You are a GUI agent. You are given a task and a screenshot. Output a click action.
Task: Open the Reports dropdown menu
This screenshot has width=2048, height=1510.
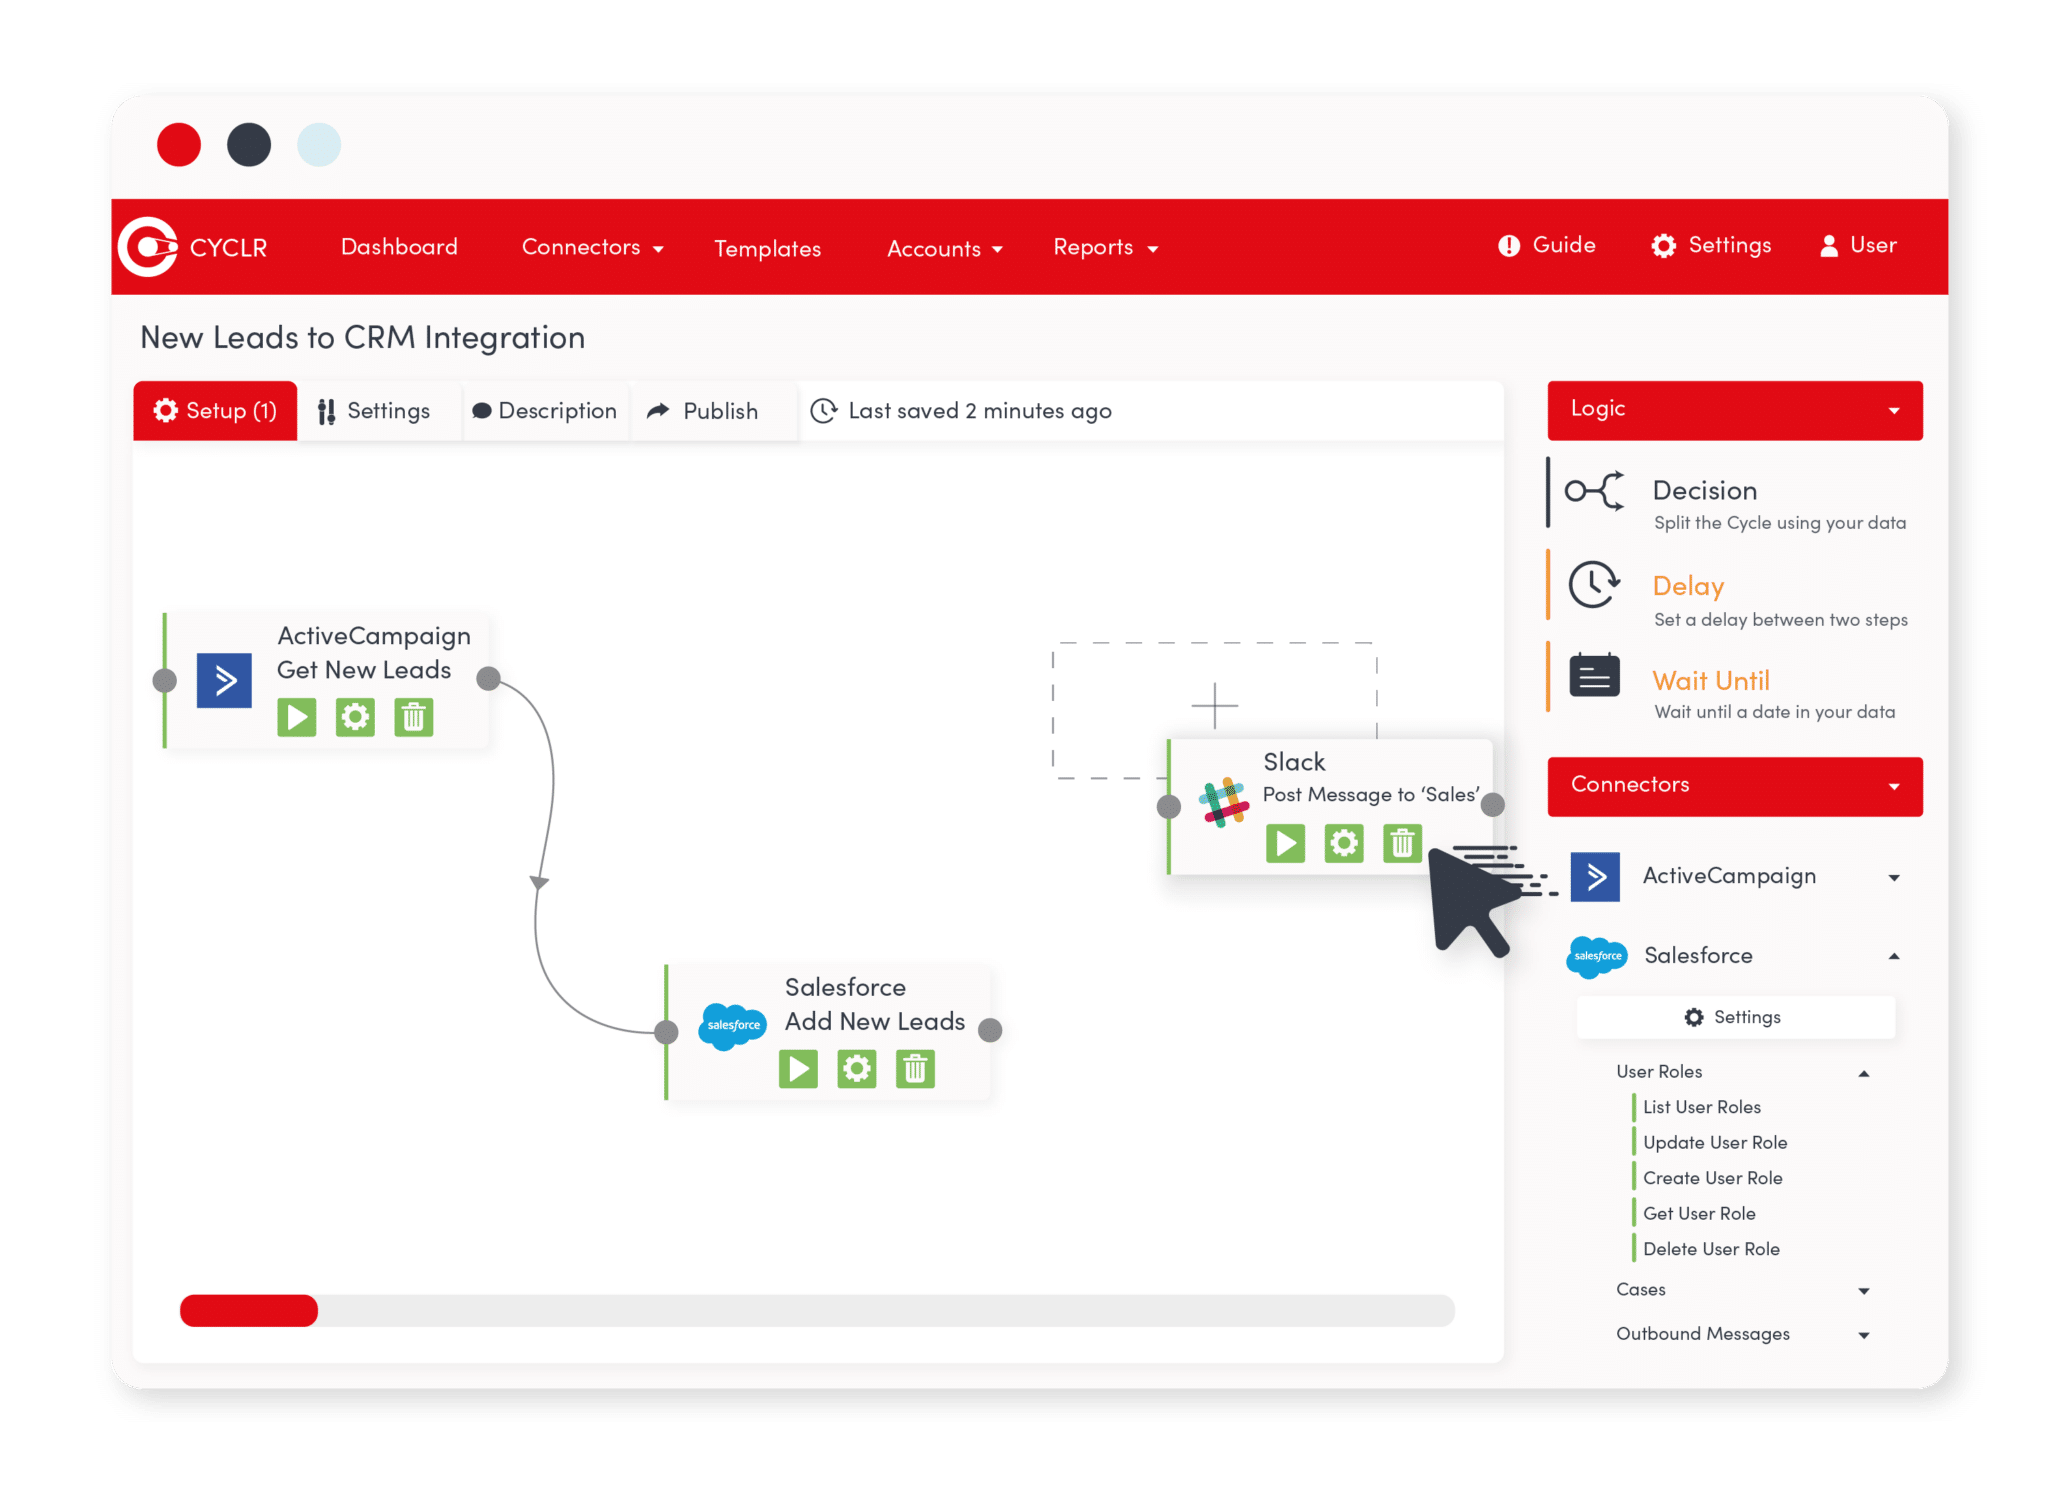(x=1105, y=247)
